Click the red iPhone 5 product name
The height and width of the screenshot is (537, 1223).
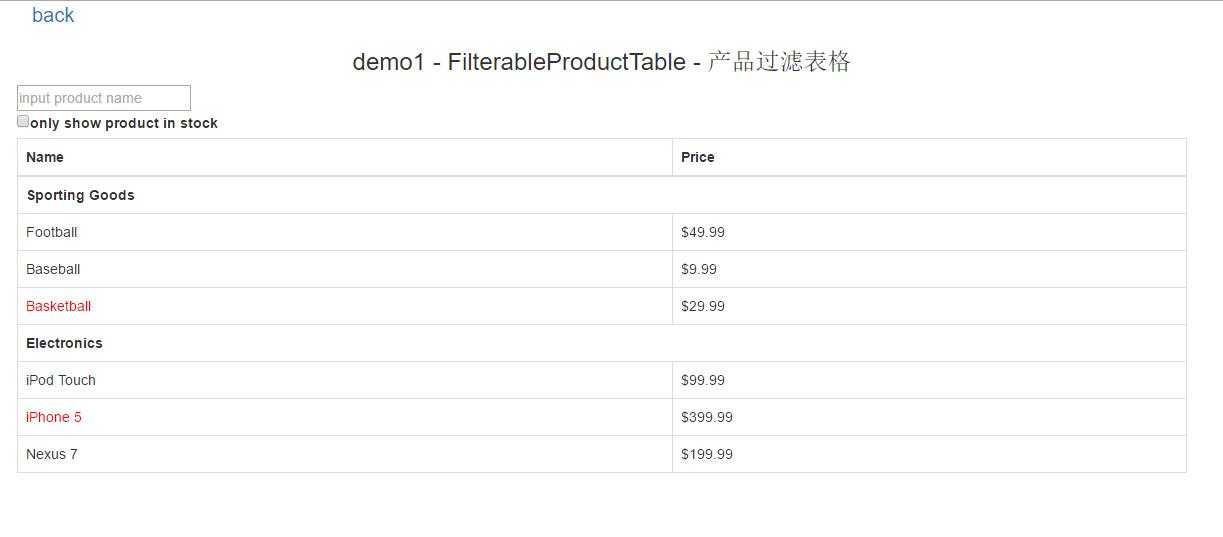[54, 417]
